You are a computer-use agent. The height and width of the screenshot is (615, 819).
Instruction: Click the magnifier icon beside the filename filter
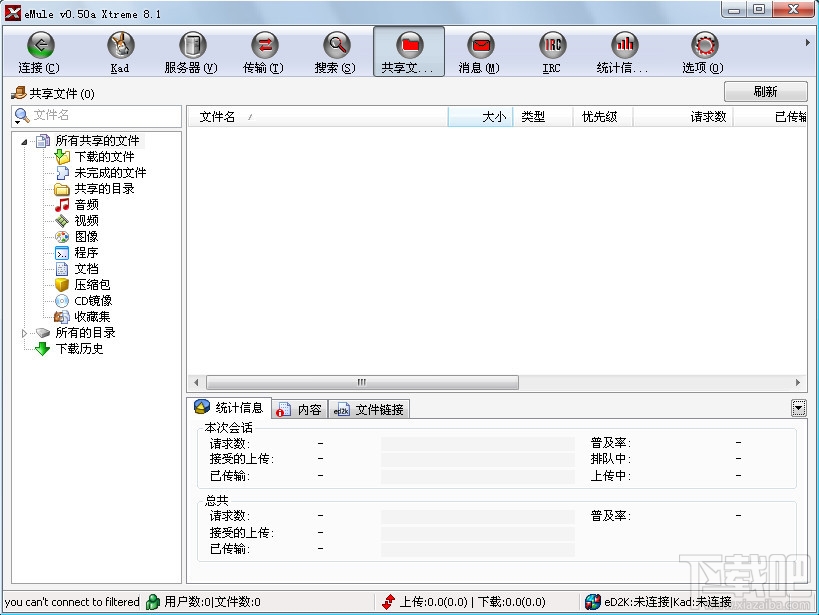click(x=19, y=117)
